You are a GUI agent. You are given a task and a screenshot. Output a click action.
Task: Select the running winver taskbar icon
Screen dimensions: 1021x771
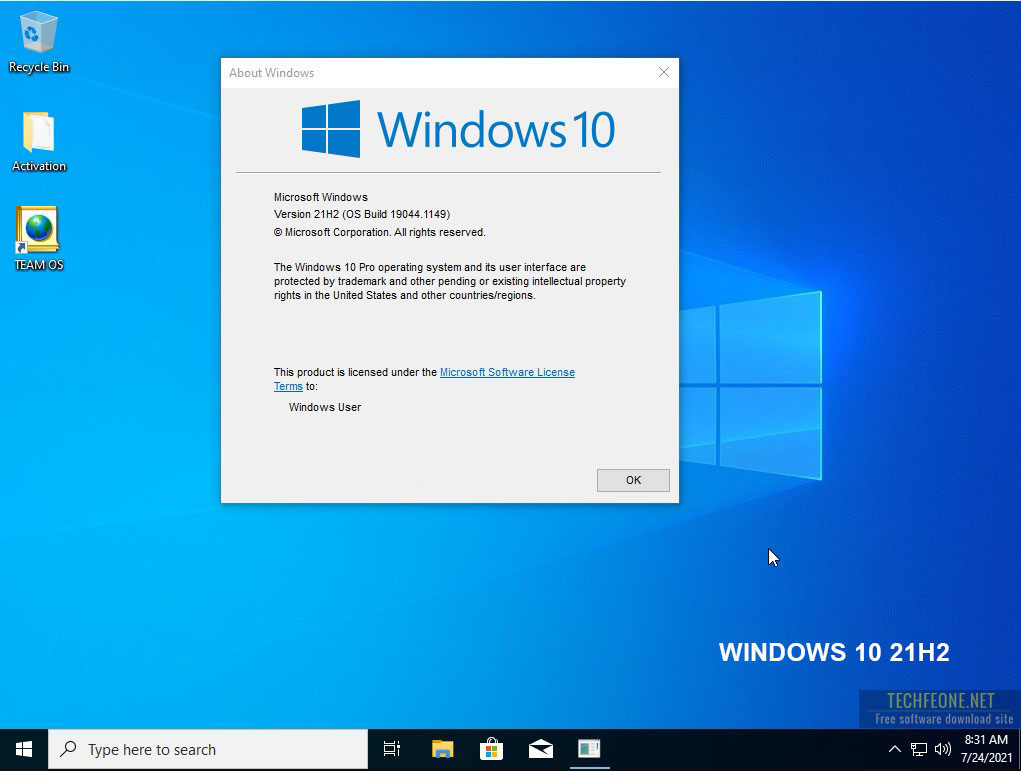(x=589, y=750)
